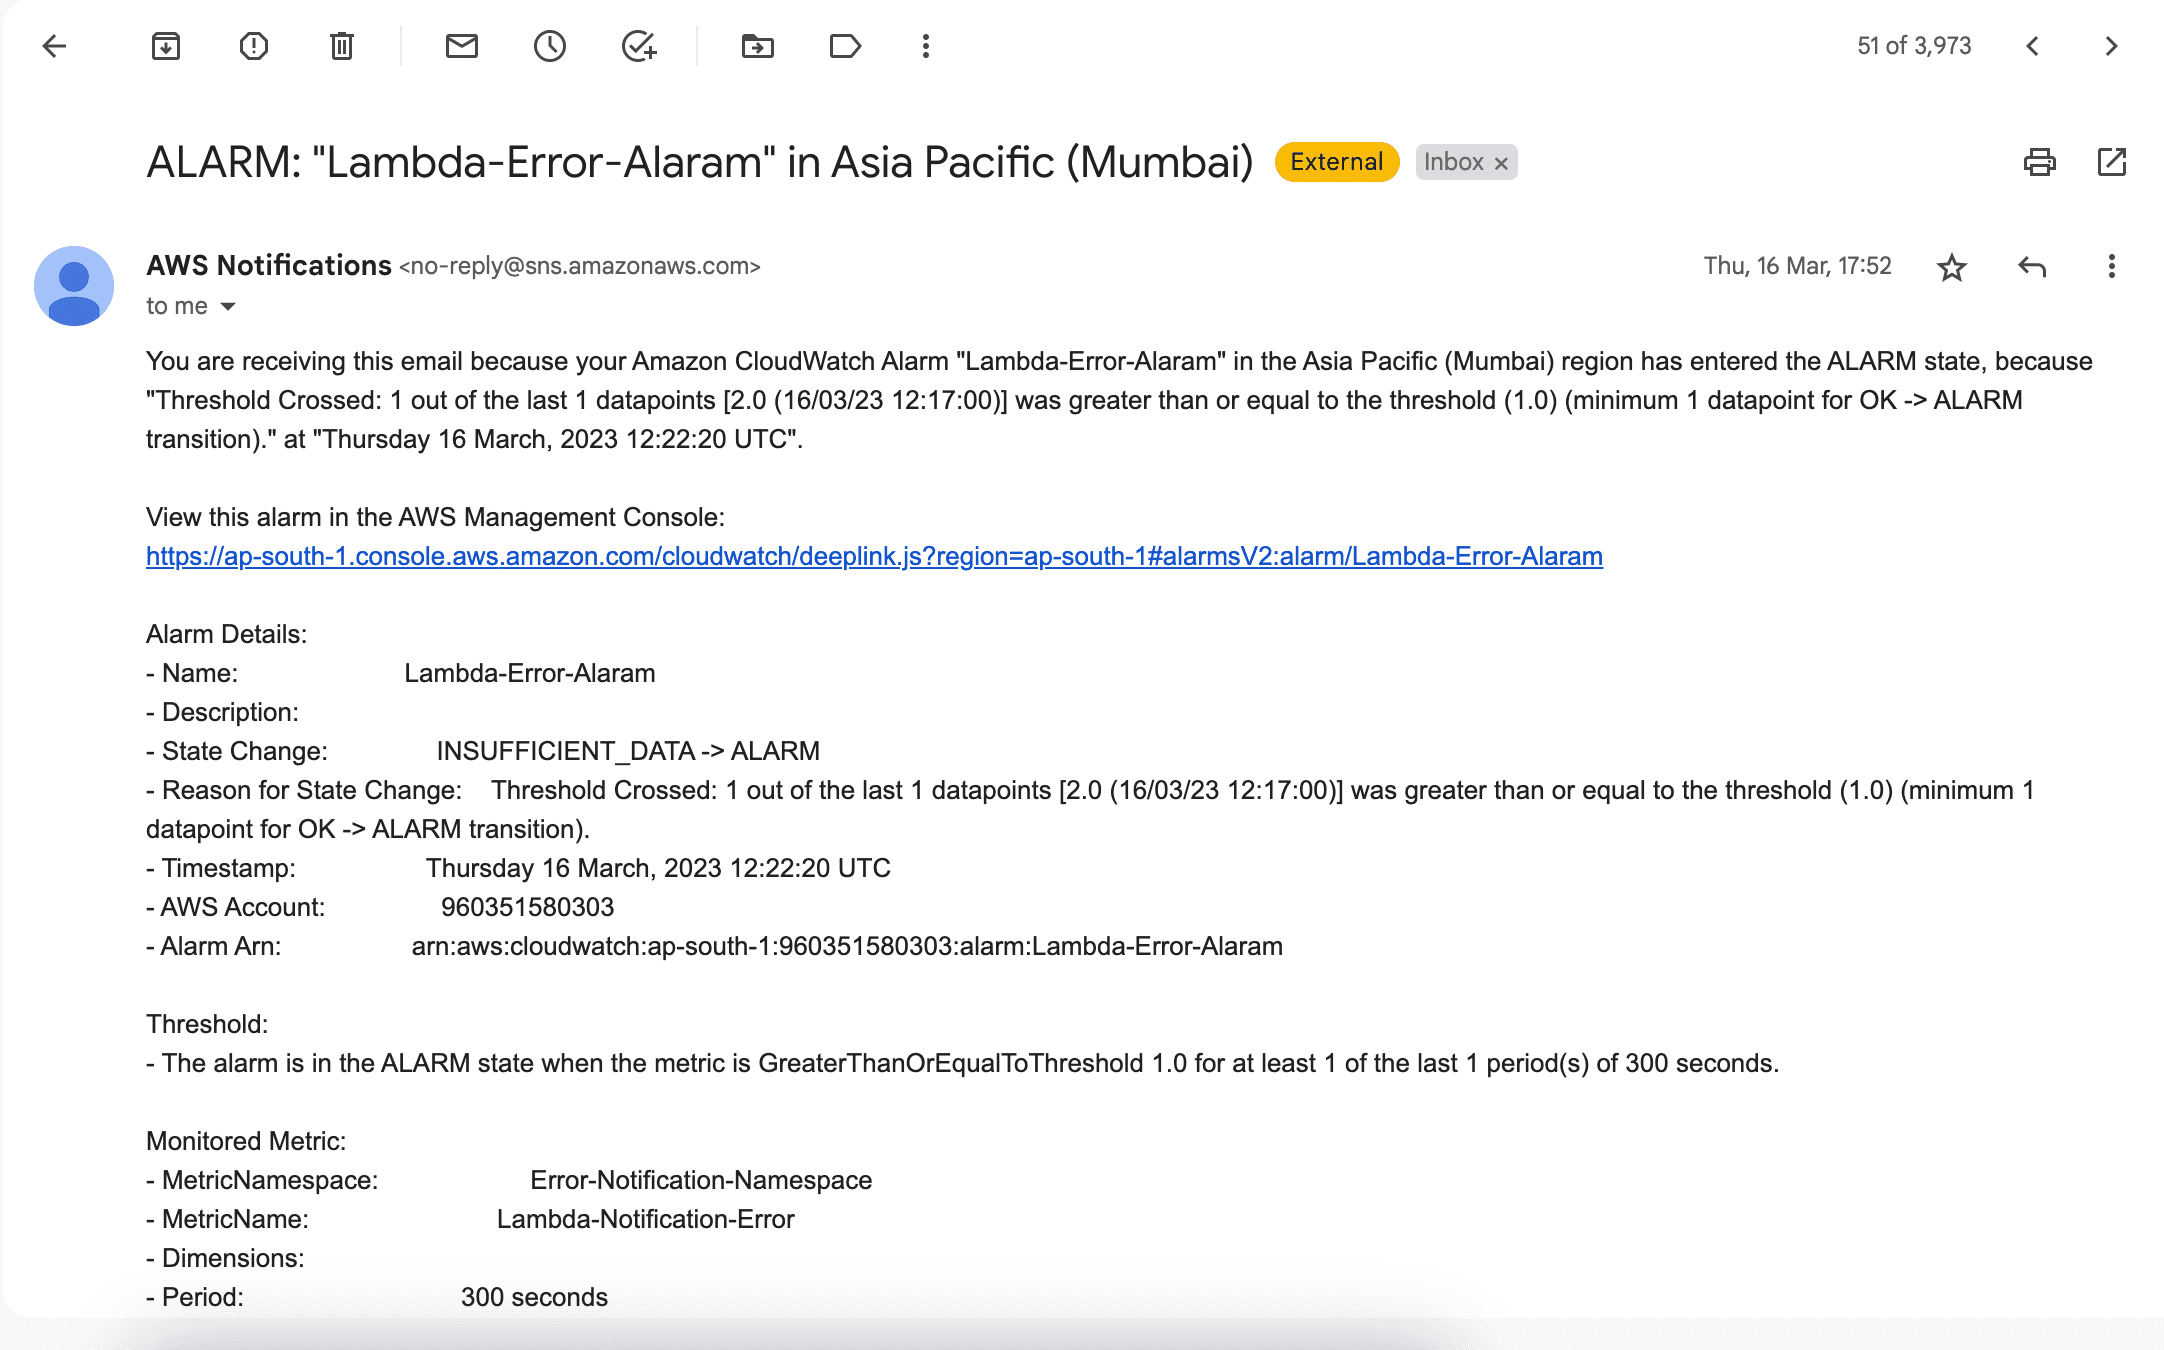Go back to the inbox list
This screenshot has width=2164, height=1350.
click(x=54, y=46)
